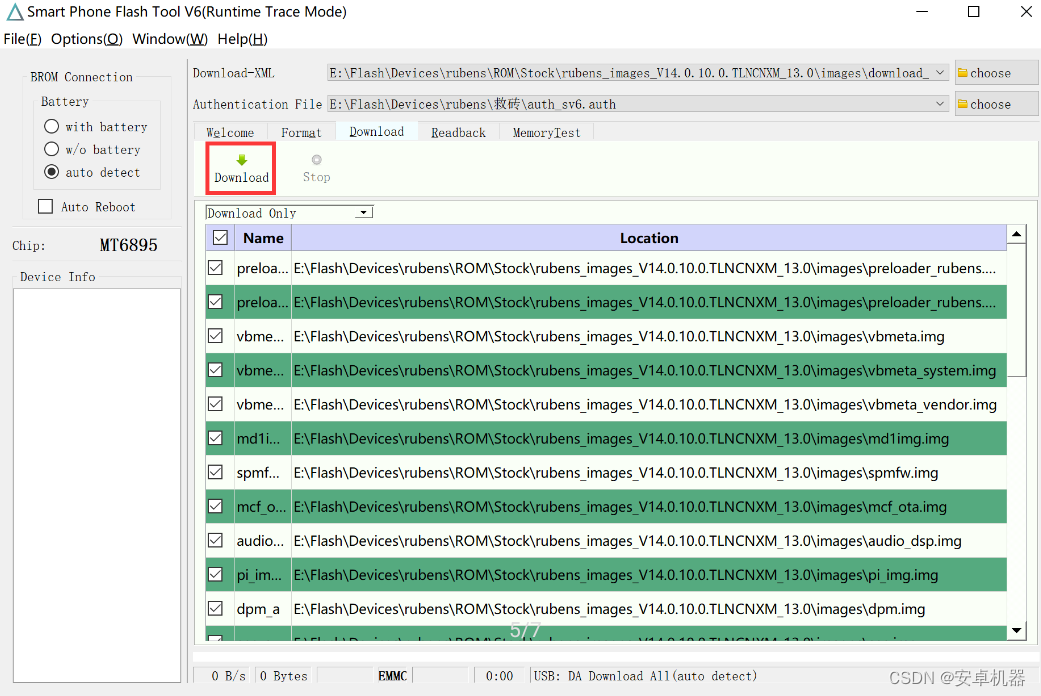This screenshot has height=696, width=1041.
Task: Toggle the select-all checkbox in table header
Action: click(220, 238)
